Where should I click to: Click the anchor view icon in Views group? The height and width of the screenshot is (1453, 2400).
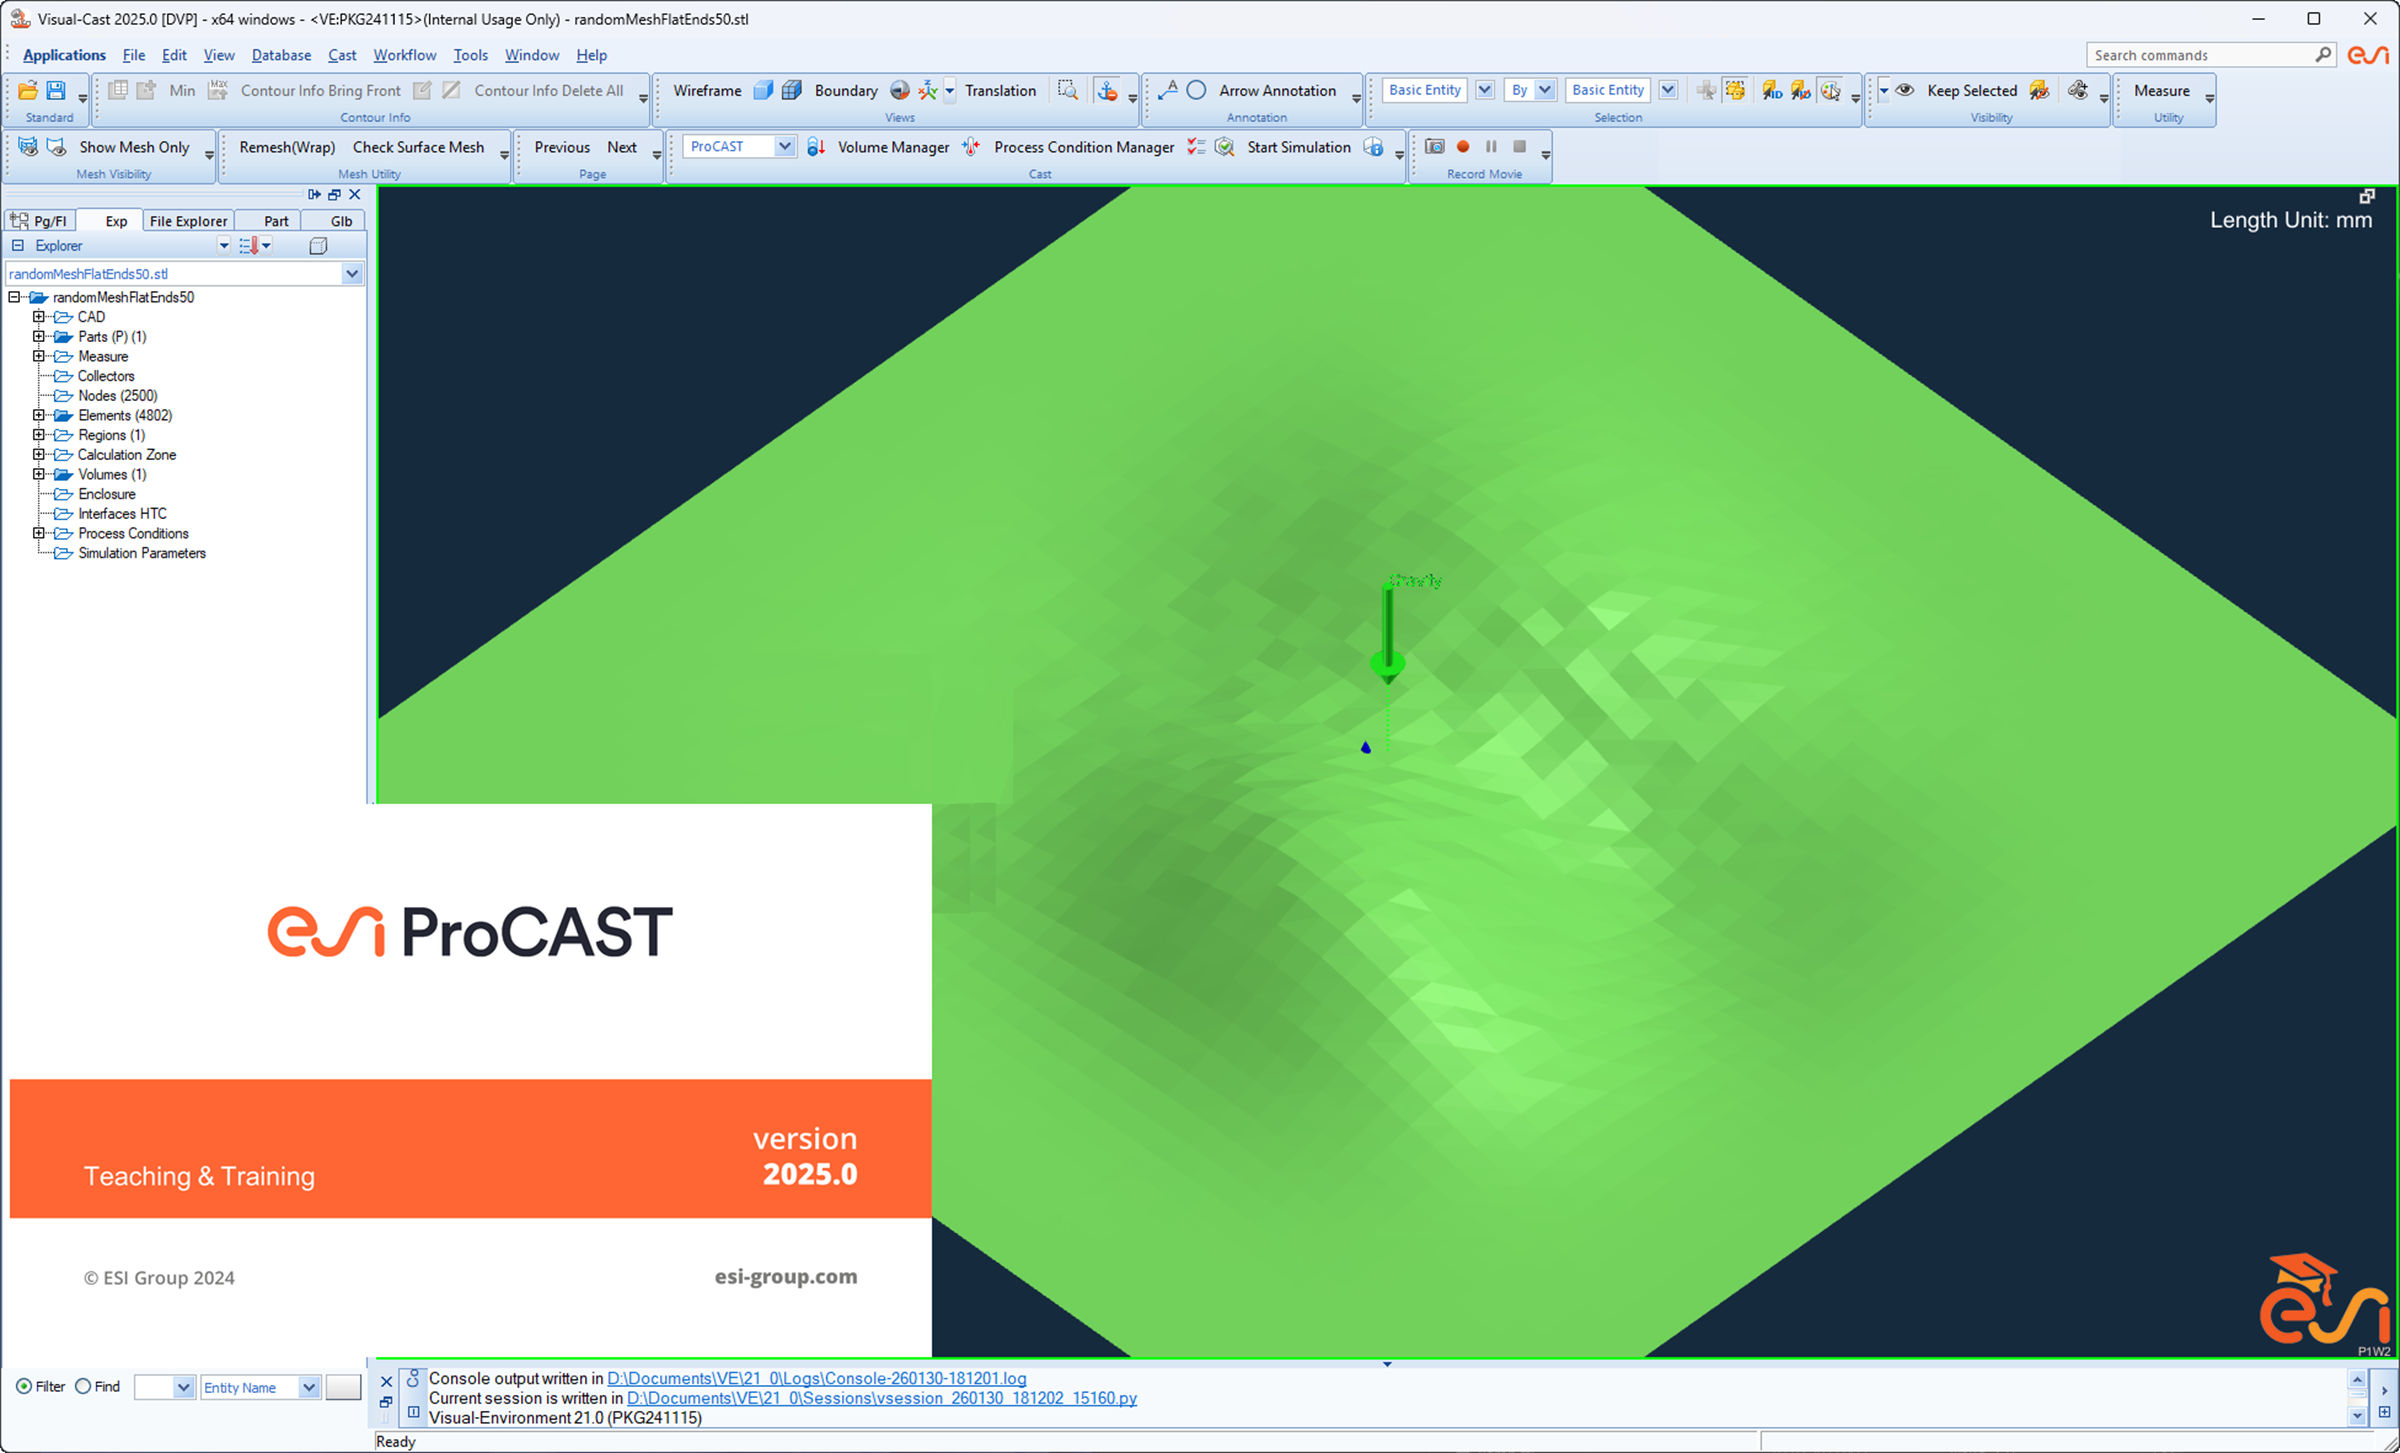pos(1108,90)
